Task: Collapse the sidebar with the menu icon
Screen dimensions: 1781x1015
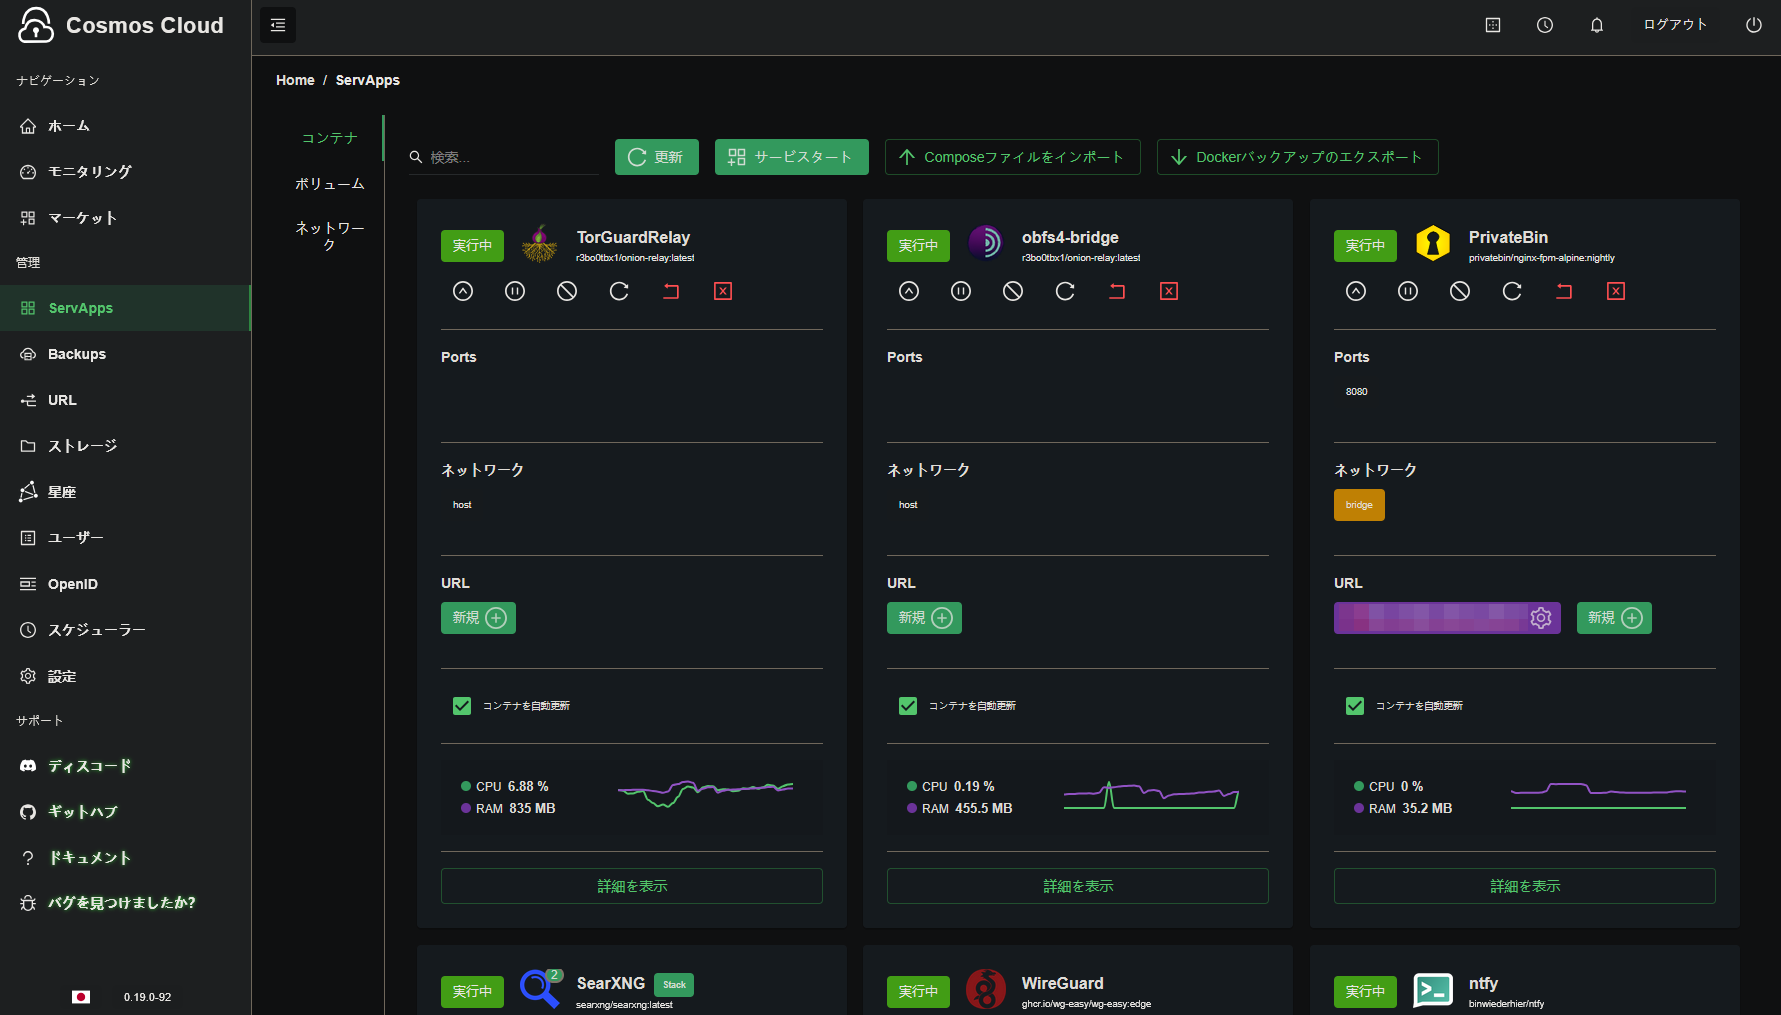Action: coord(278,25)
